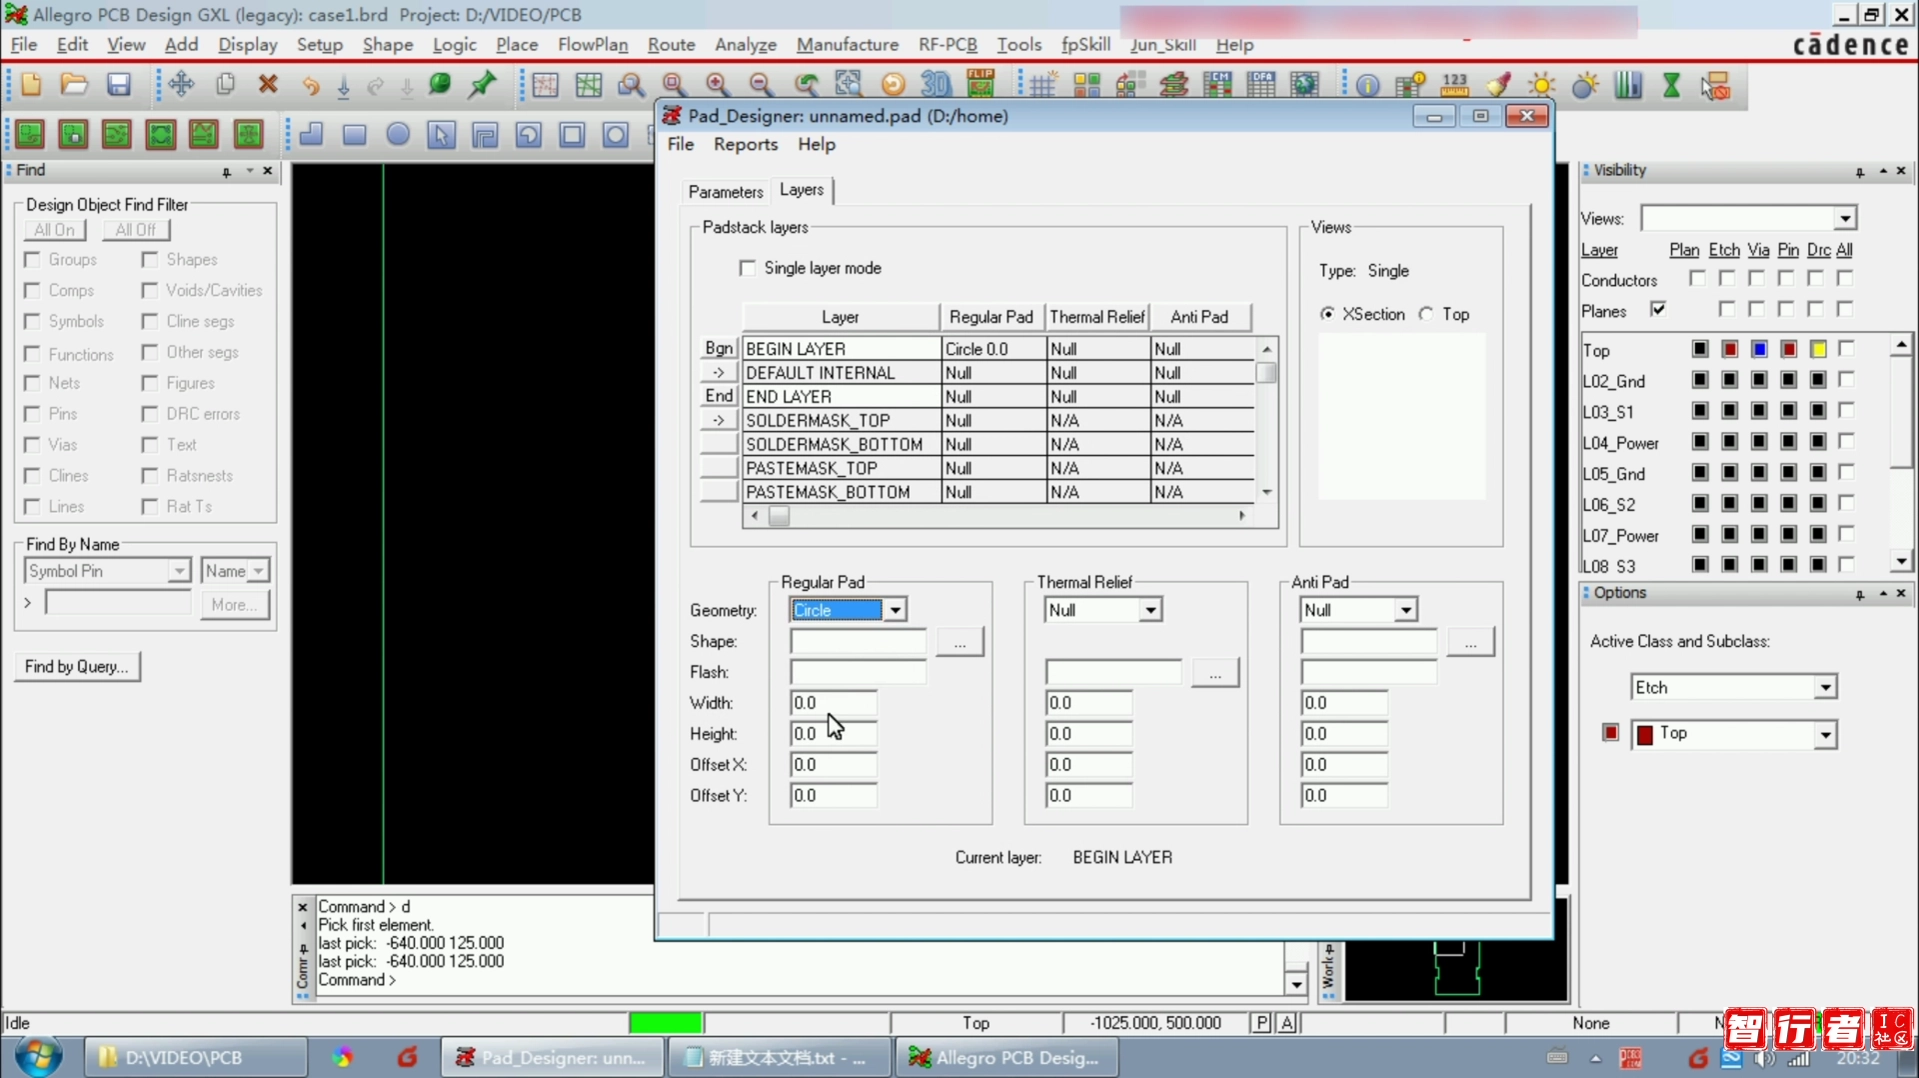Save the board with the floppy icon
1919x1078 pixels.
pyautogui.click(x=119, y=85)
